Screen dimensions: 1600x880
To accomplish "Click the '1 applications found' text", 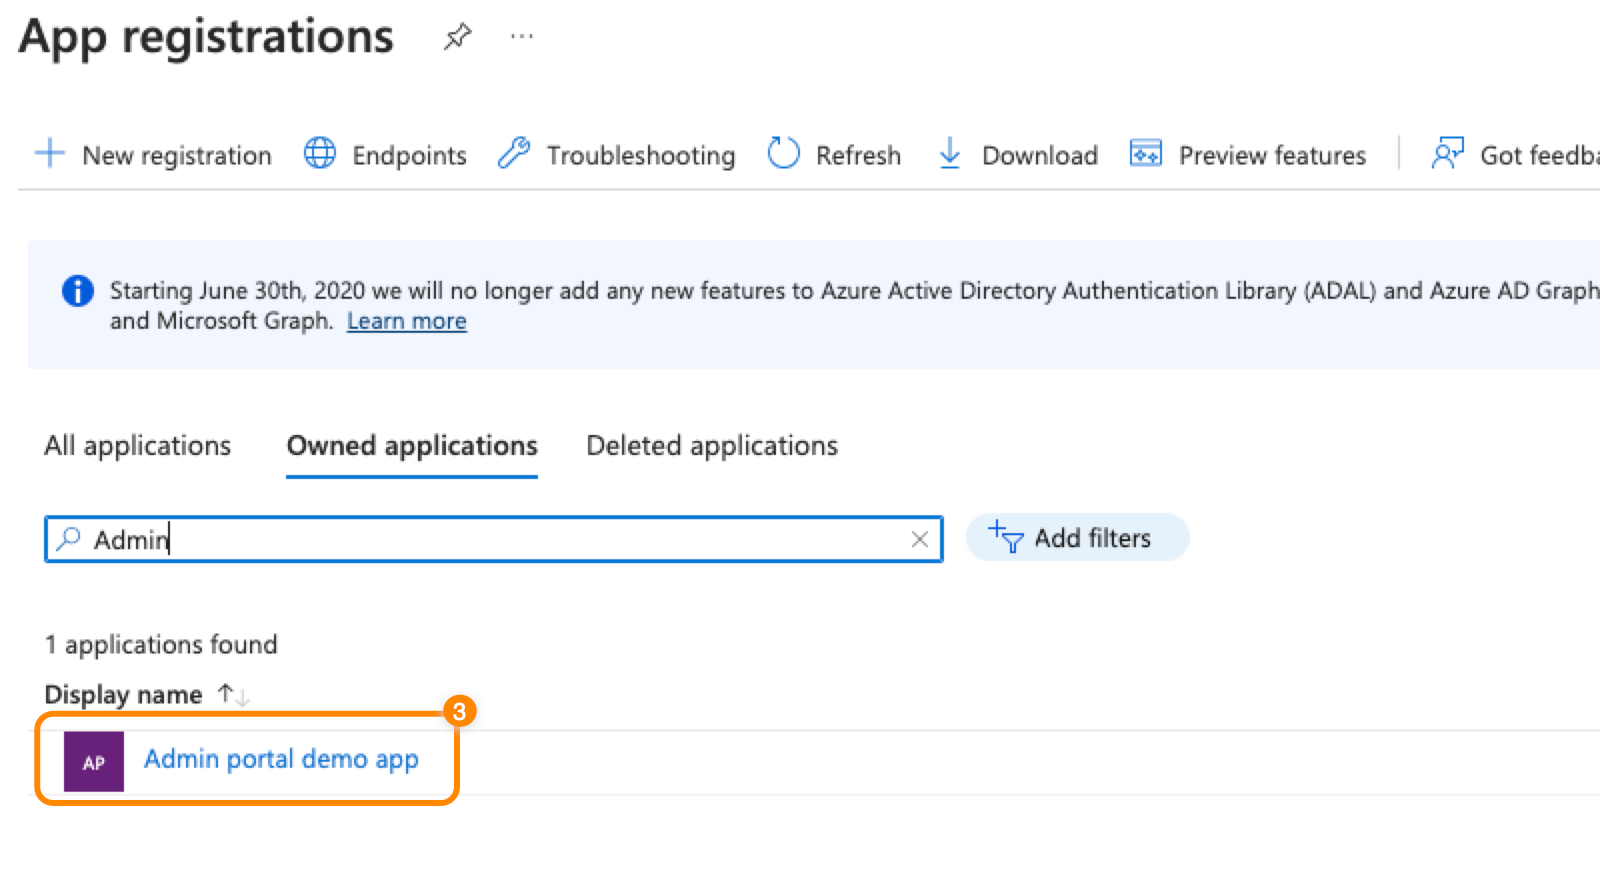I will click(161, 645).
